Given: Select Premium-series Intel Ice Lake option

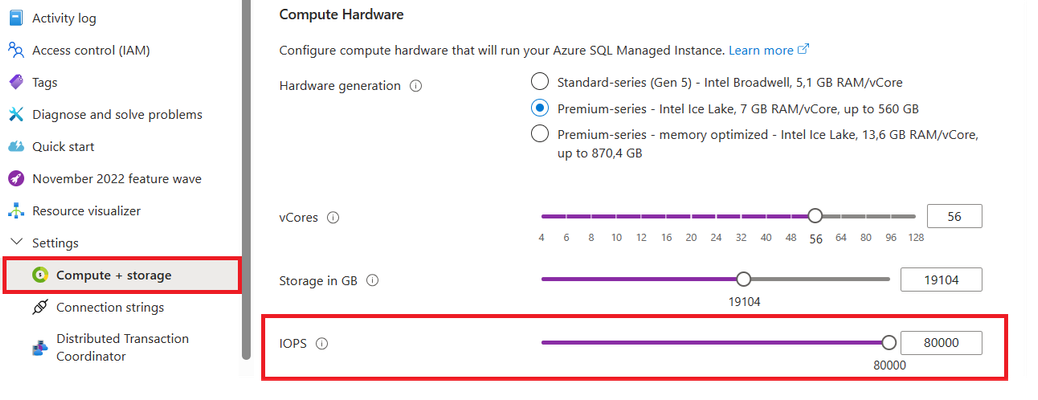Looking at the screenshot, I should 540,108.
